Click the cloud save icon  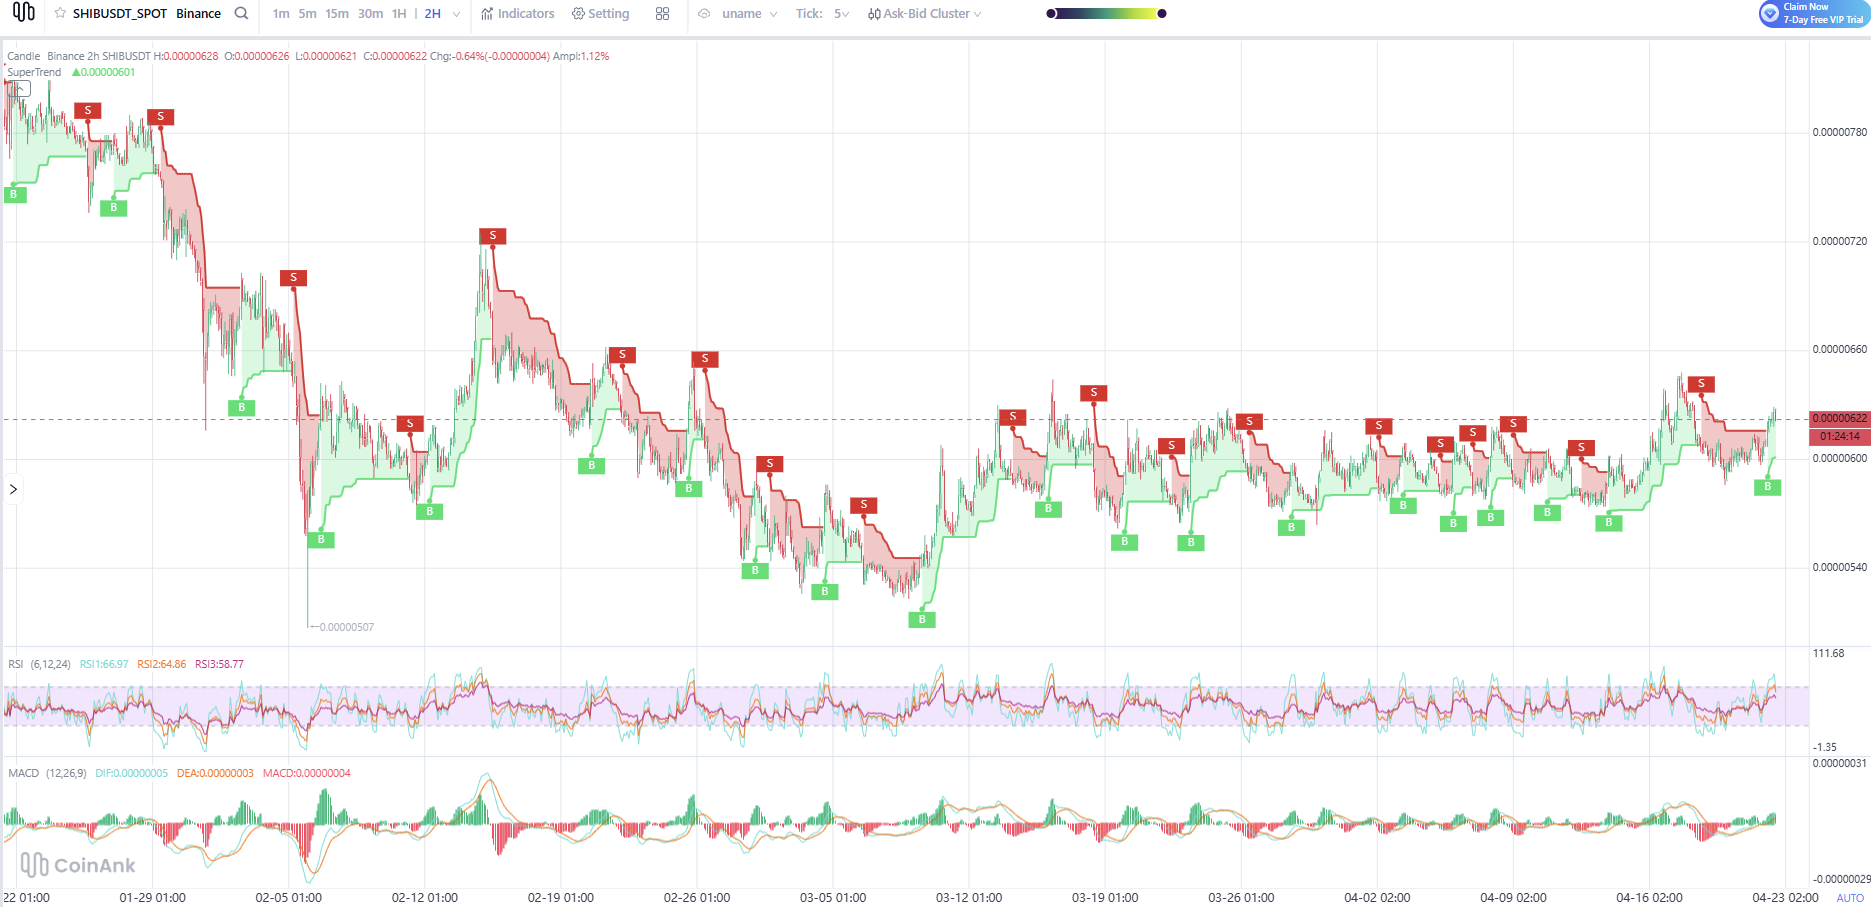704,14
